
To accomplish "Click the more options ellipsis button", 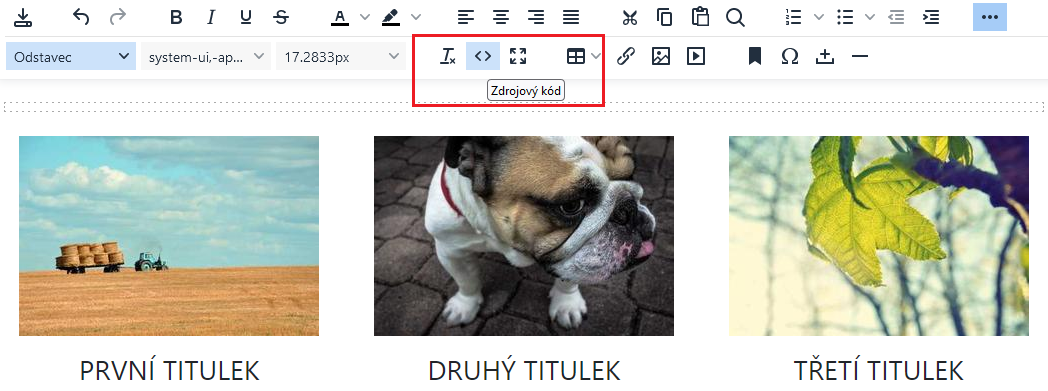I will tap(990, 17).
